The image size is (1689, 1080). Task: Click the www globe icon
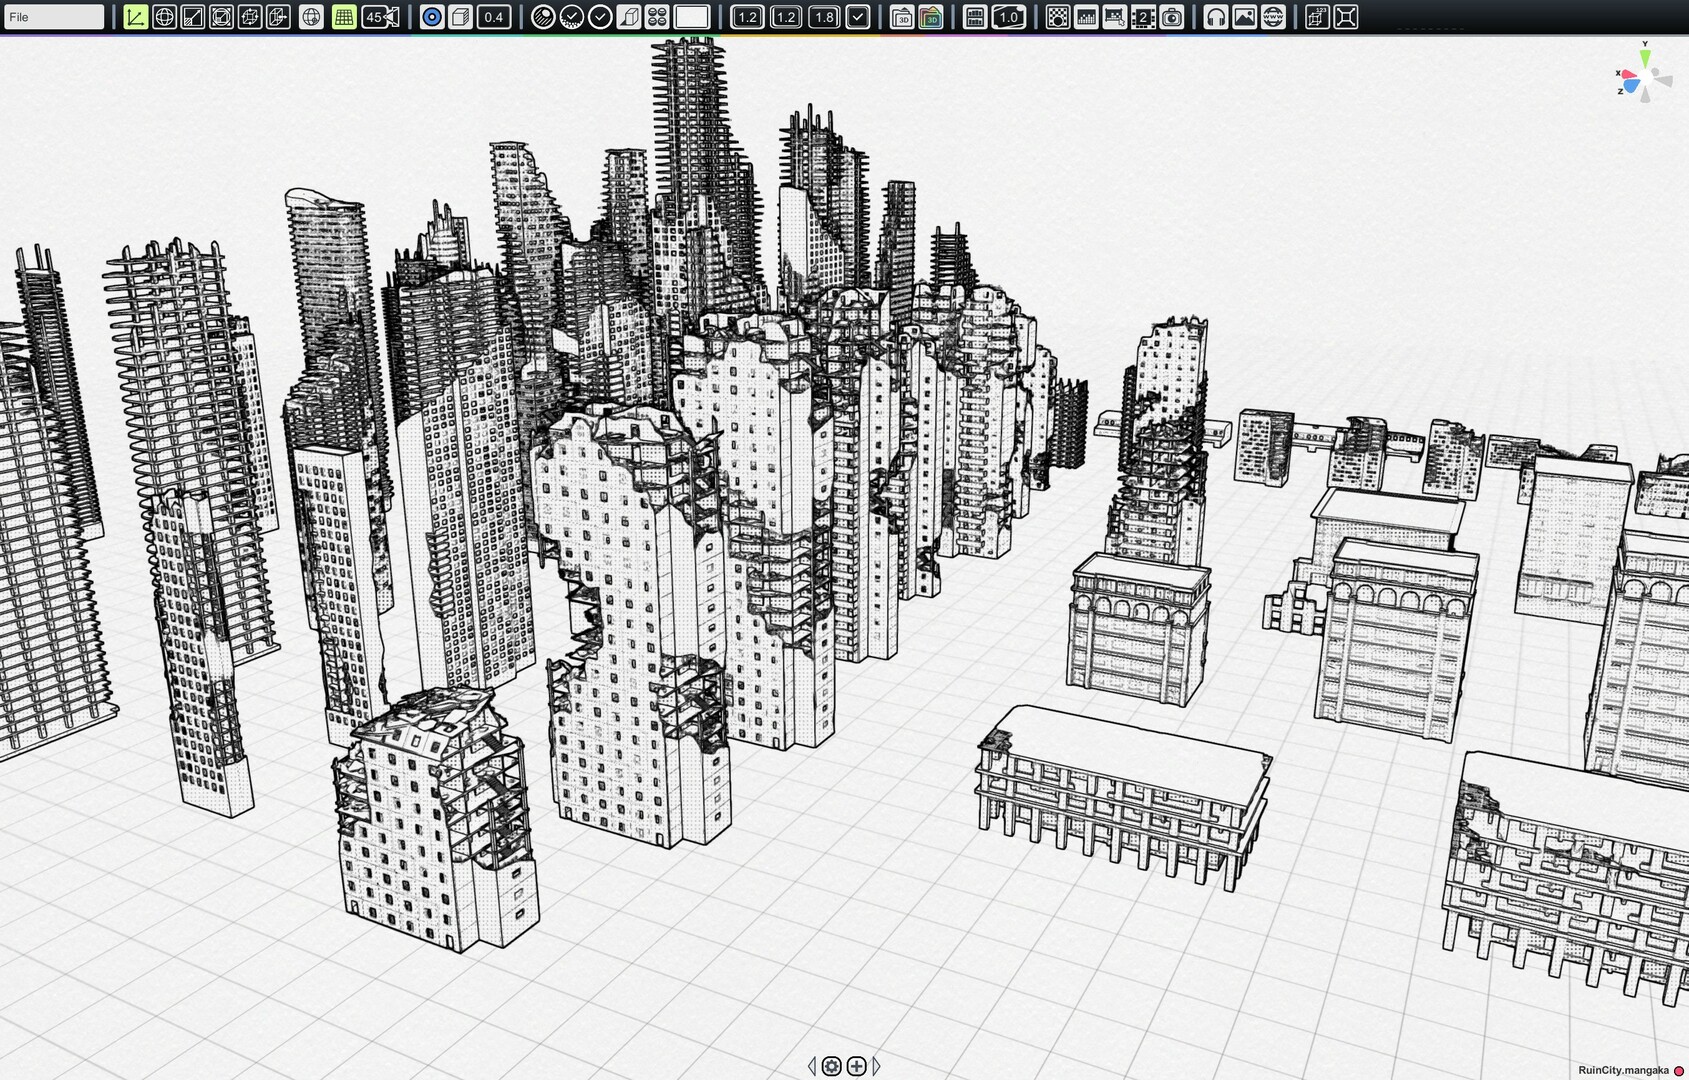(x=1273, y=17)
